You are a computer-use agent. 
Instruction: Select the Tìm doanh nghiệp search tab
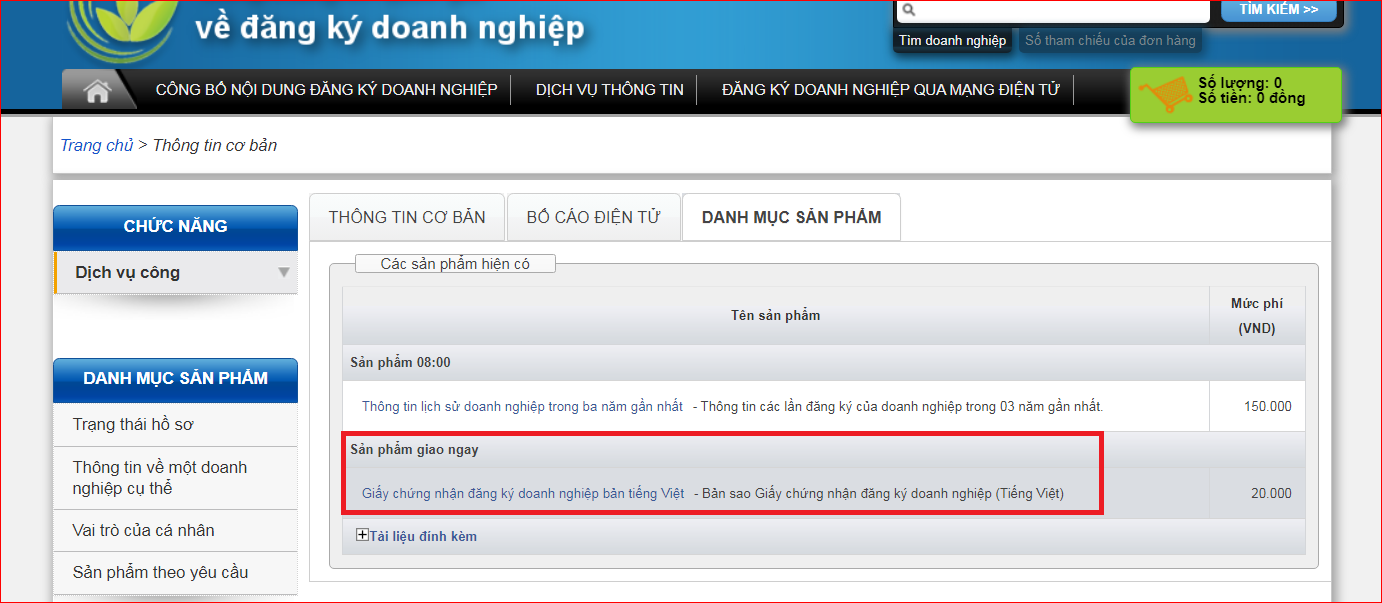tap(952, 41)
